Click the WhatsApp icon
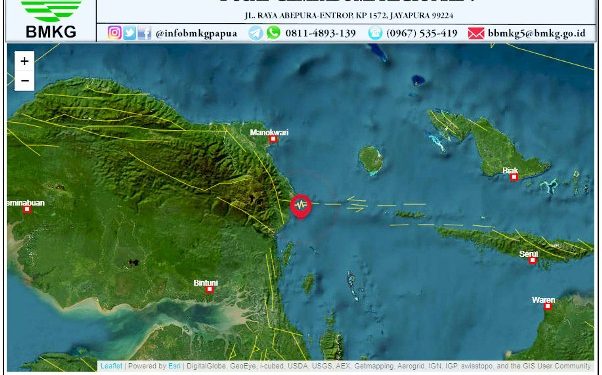Viewport: 602px width, 375px height. tap(273, 32)
